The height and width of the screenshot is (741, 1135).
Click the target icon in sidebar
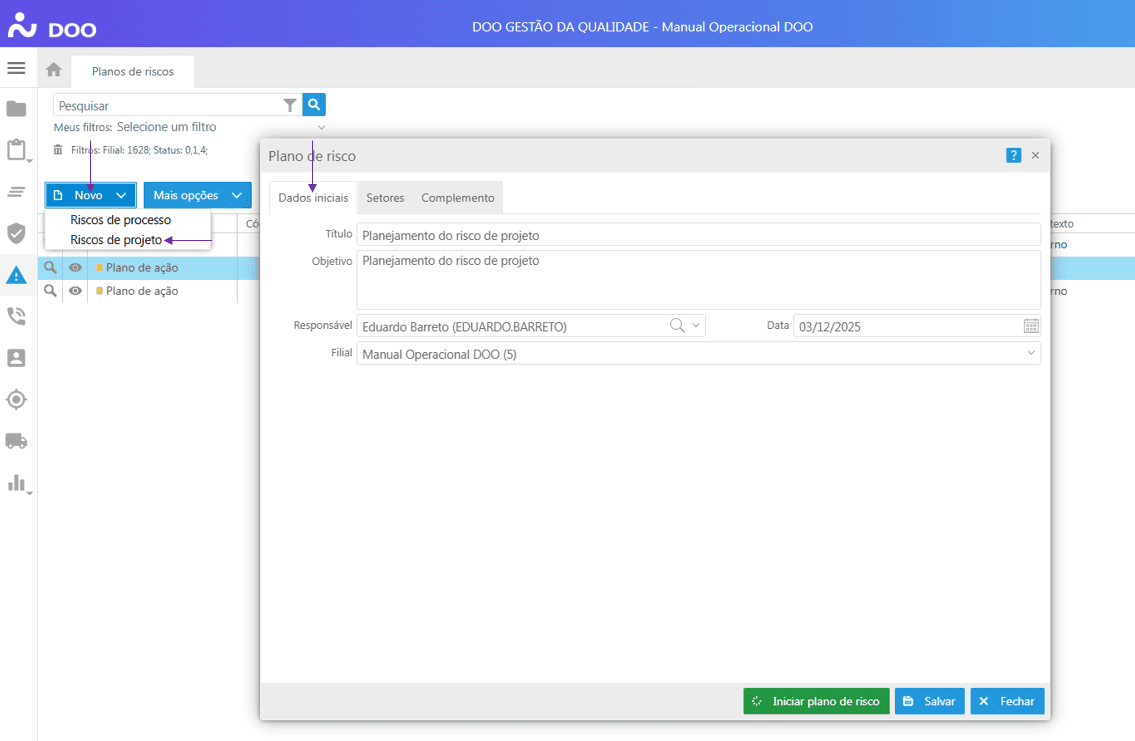pyautogui.click(x=16, y=400)
